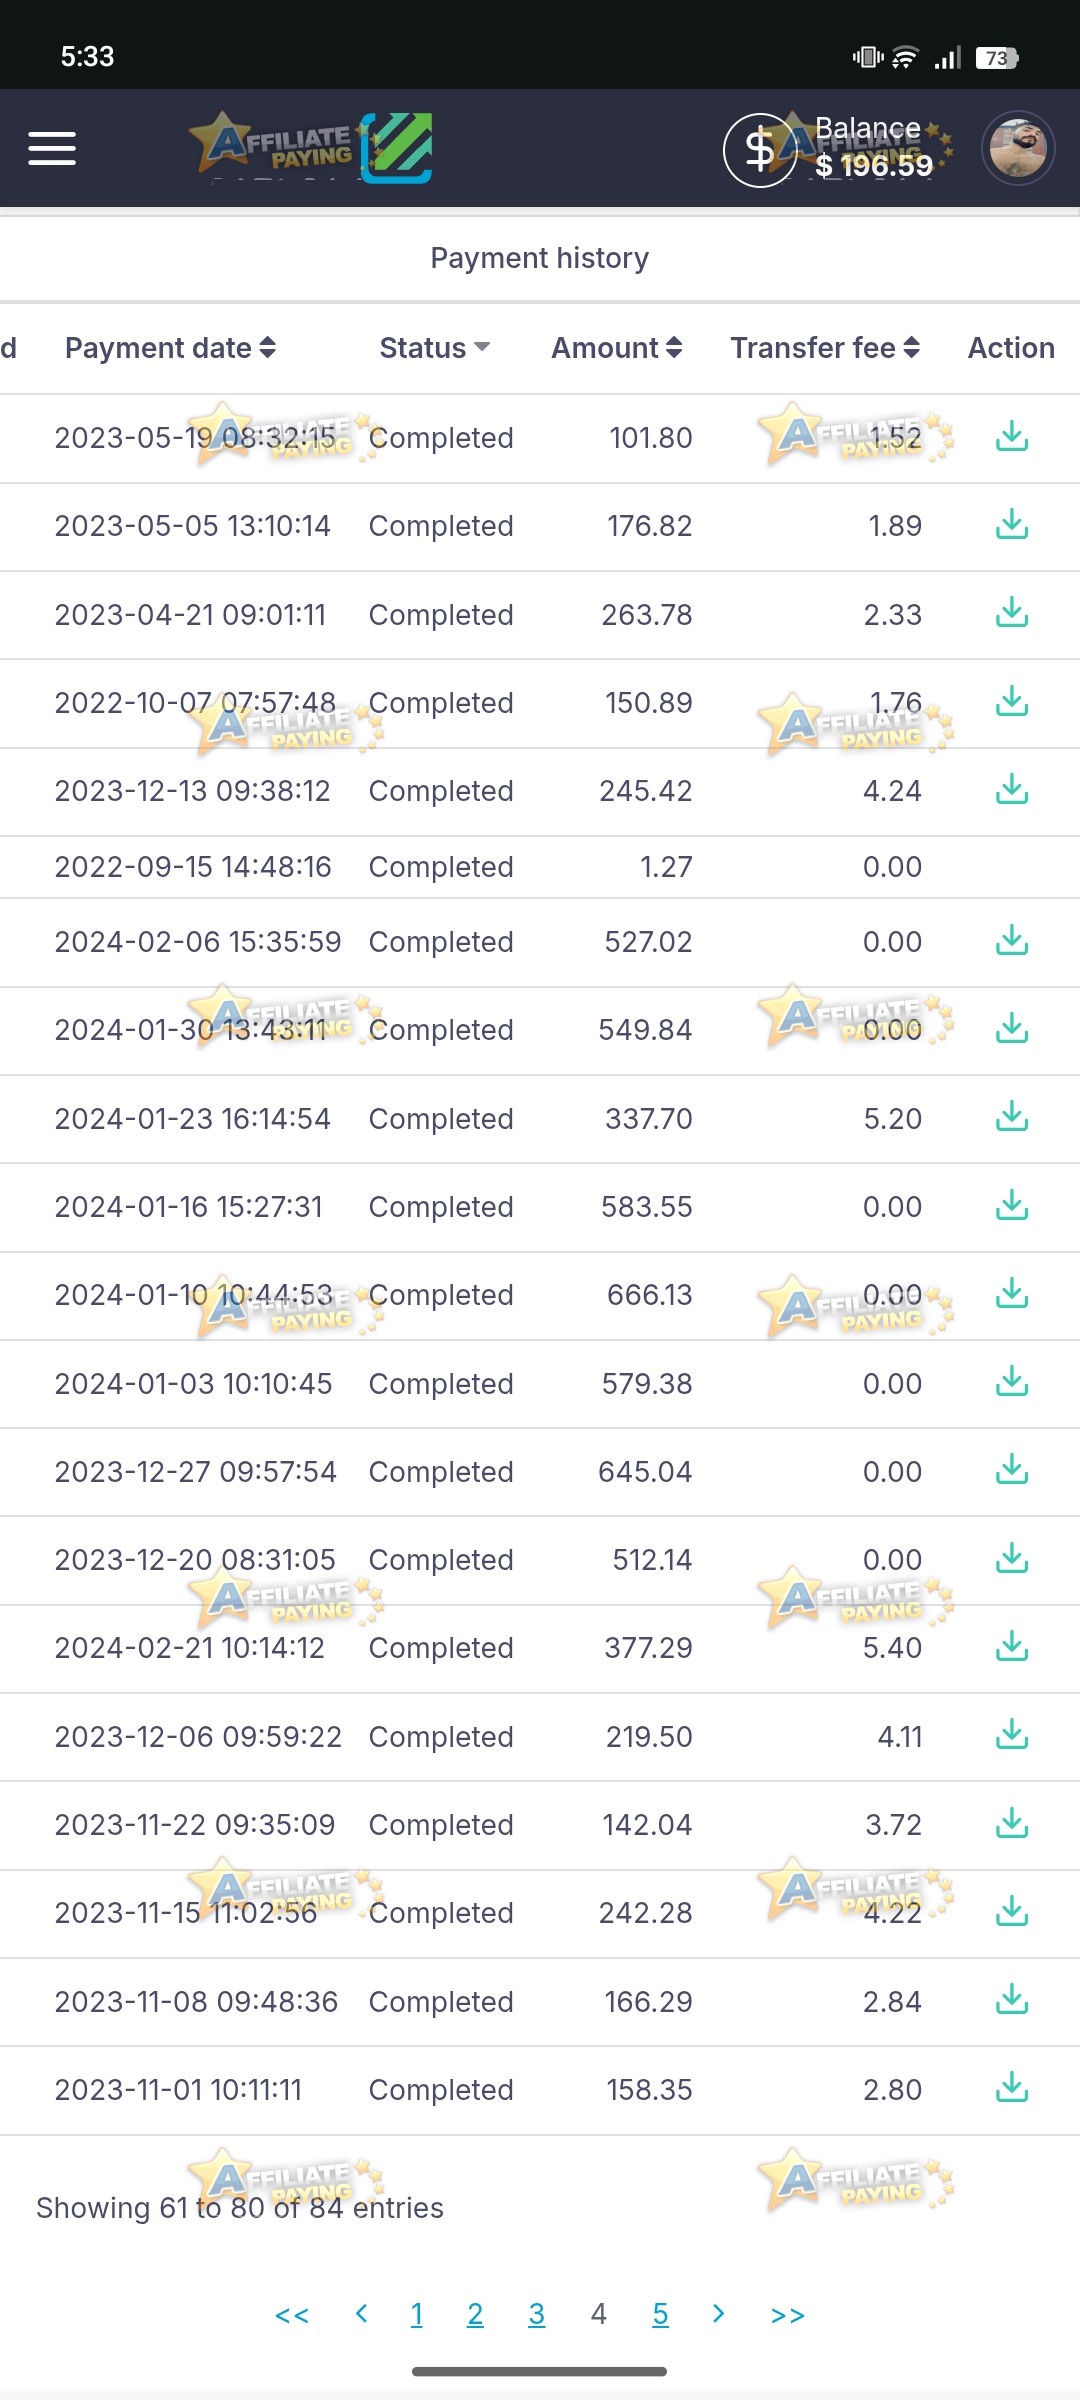Screen dimensions: 1080x2400
Task: Download receipt for 2024-02-21 payment
Action: click(x=1012, y=1646)
